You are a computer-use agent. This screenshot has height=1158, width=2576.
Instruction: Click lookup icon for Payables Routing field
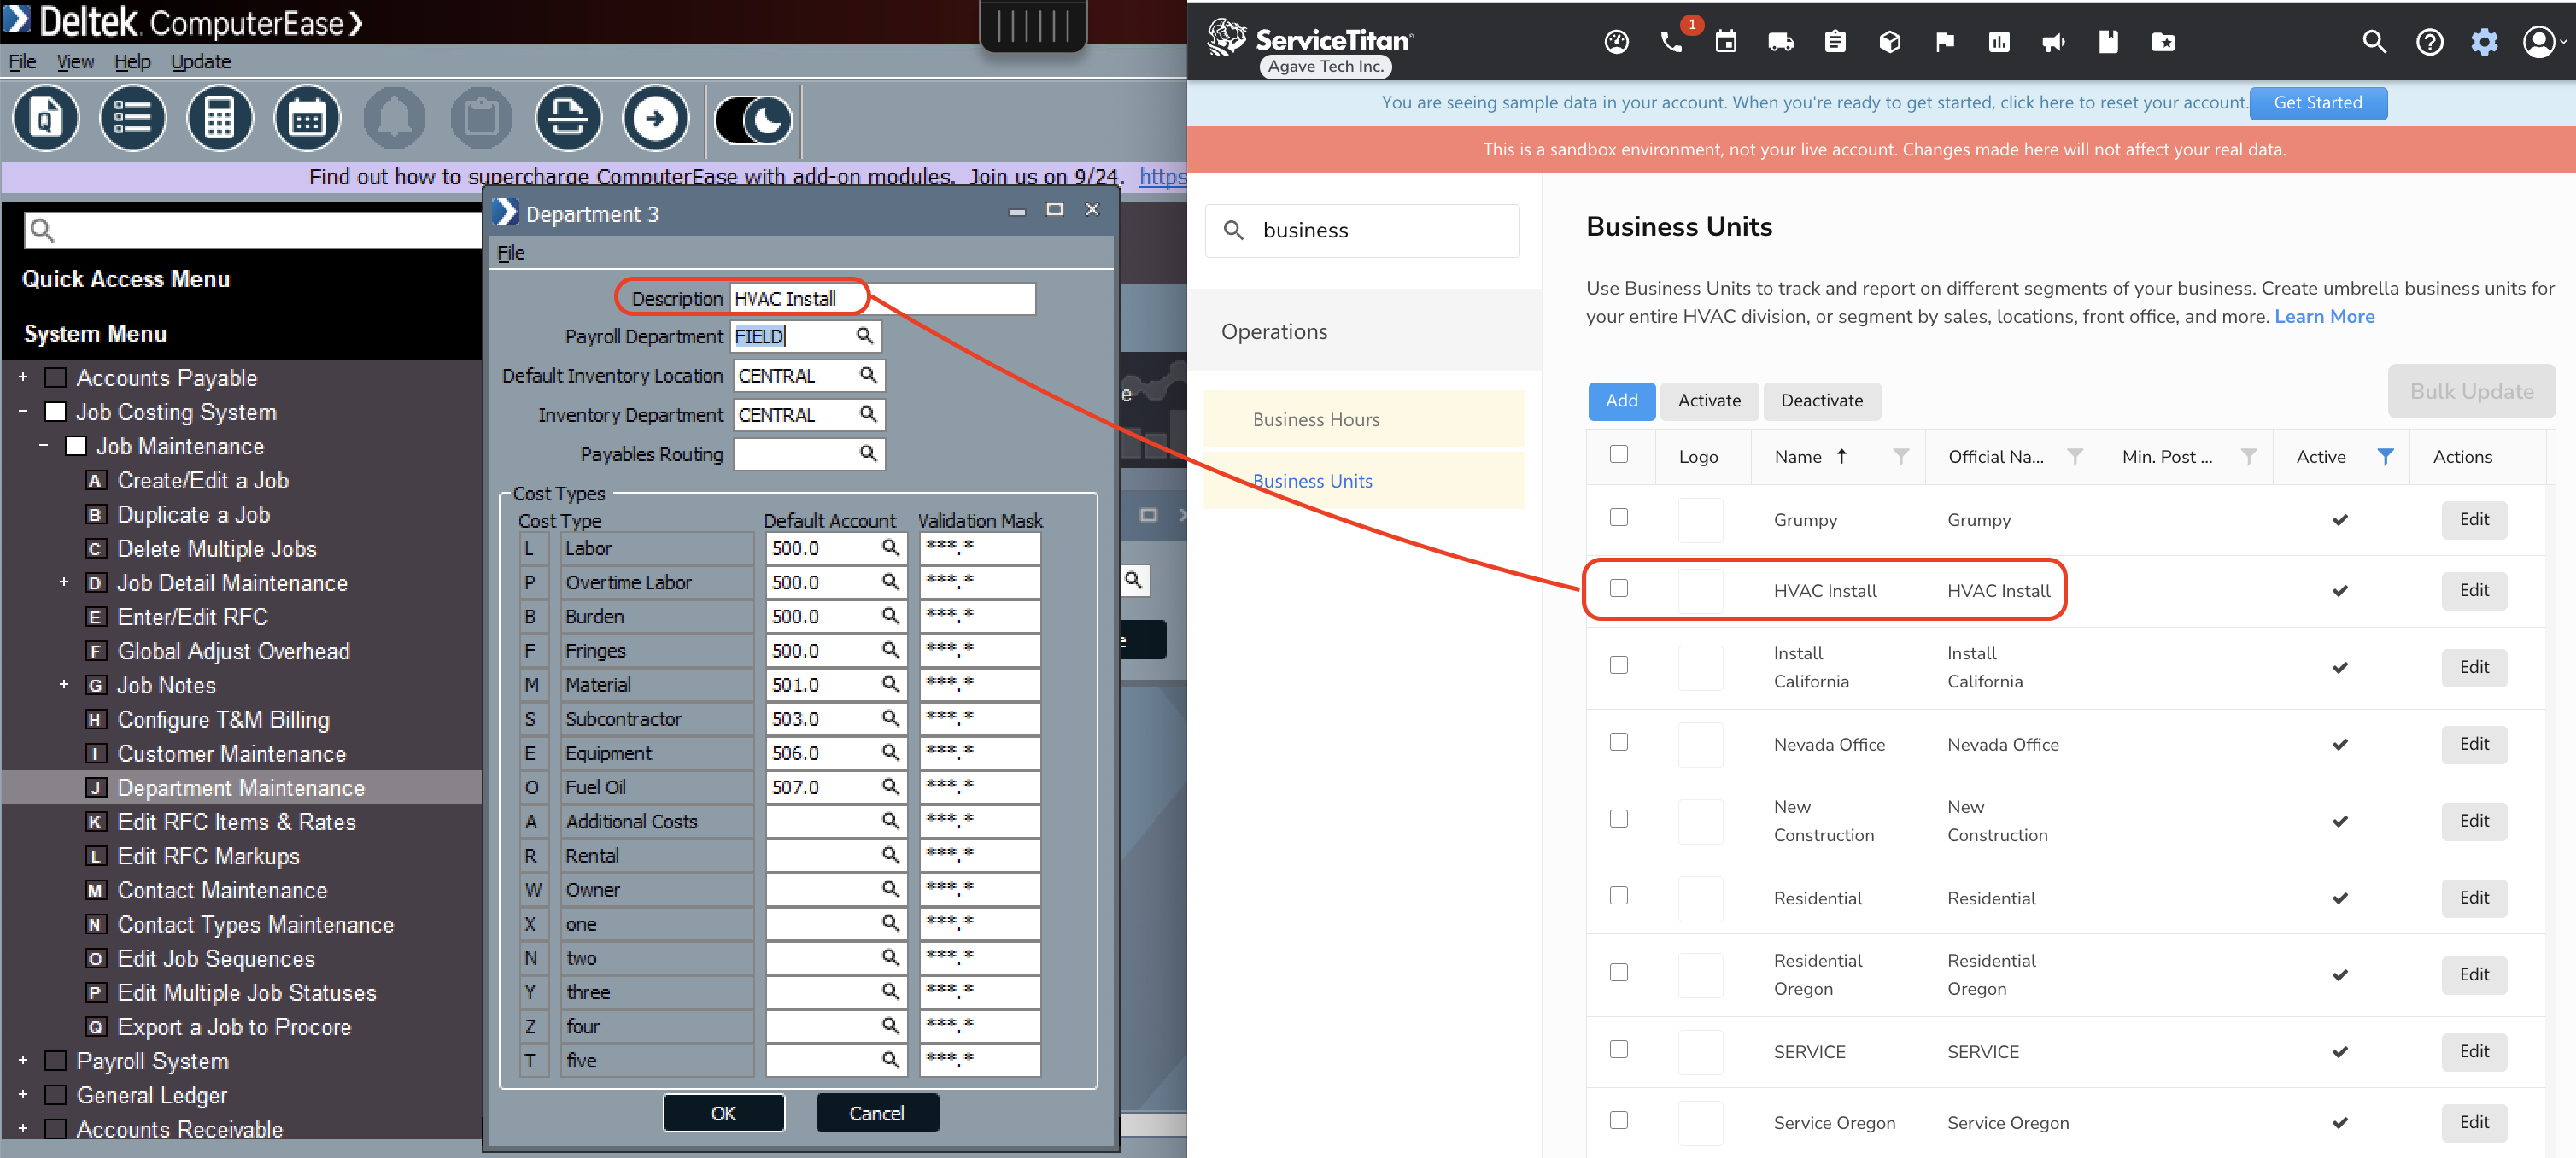click(x=868, y=454)
